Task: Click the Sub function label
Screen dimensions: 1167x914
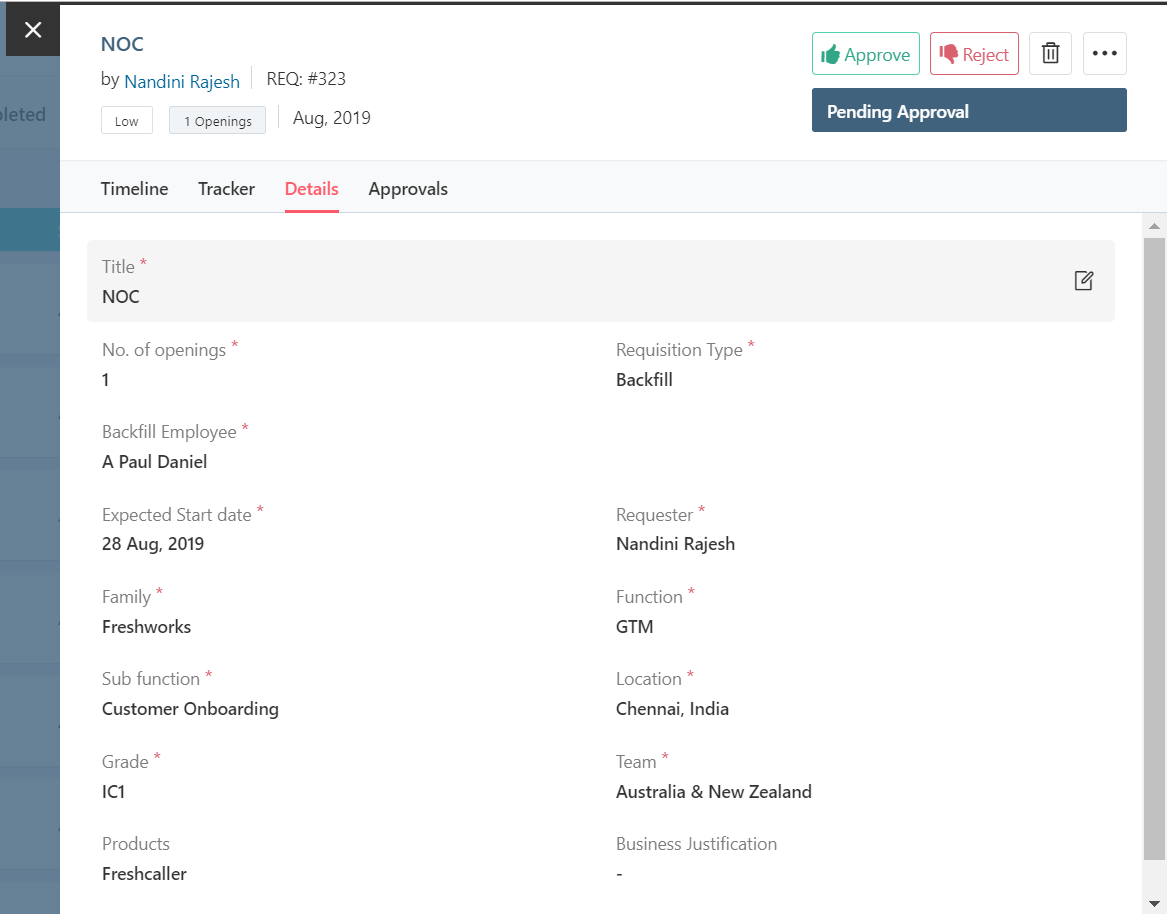Action: [x=151, y=679]
